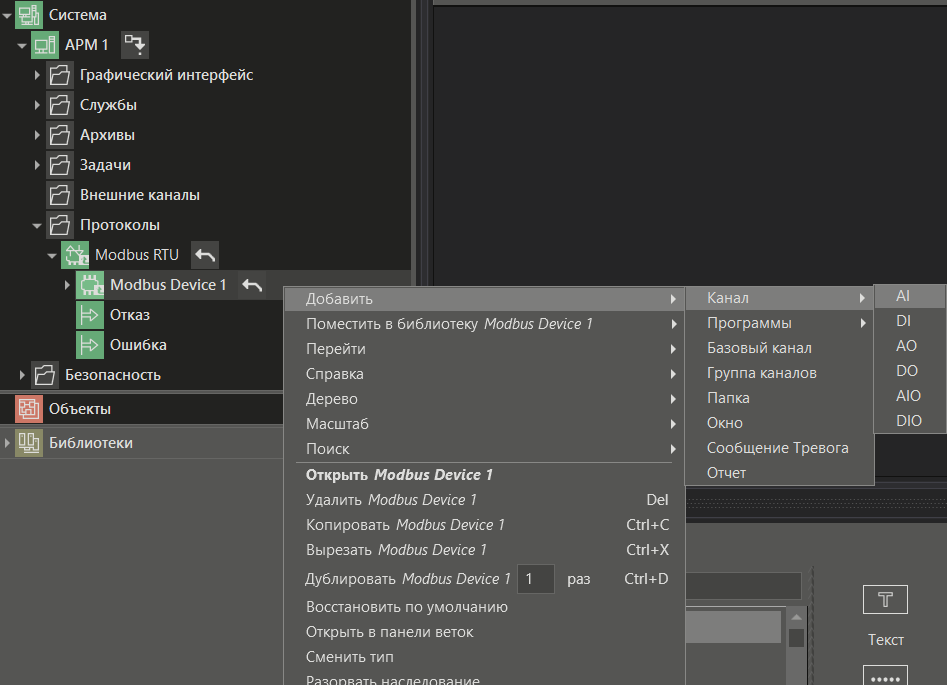This screenshot has width=947, height=685.
Task: Select the Modbus RTU protocol chip icon
Action: pos(75,254)
